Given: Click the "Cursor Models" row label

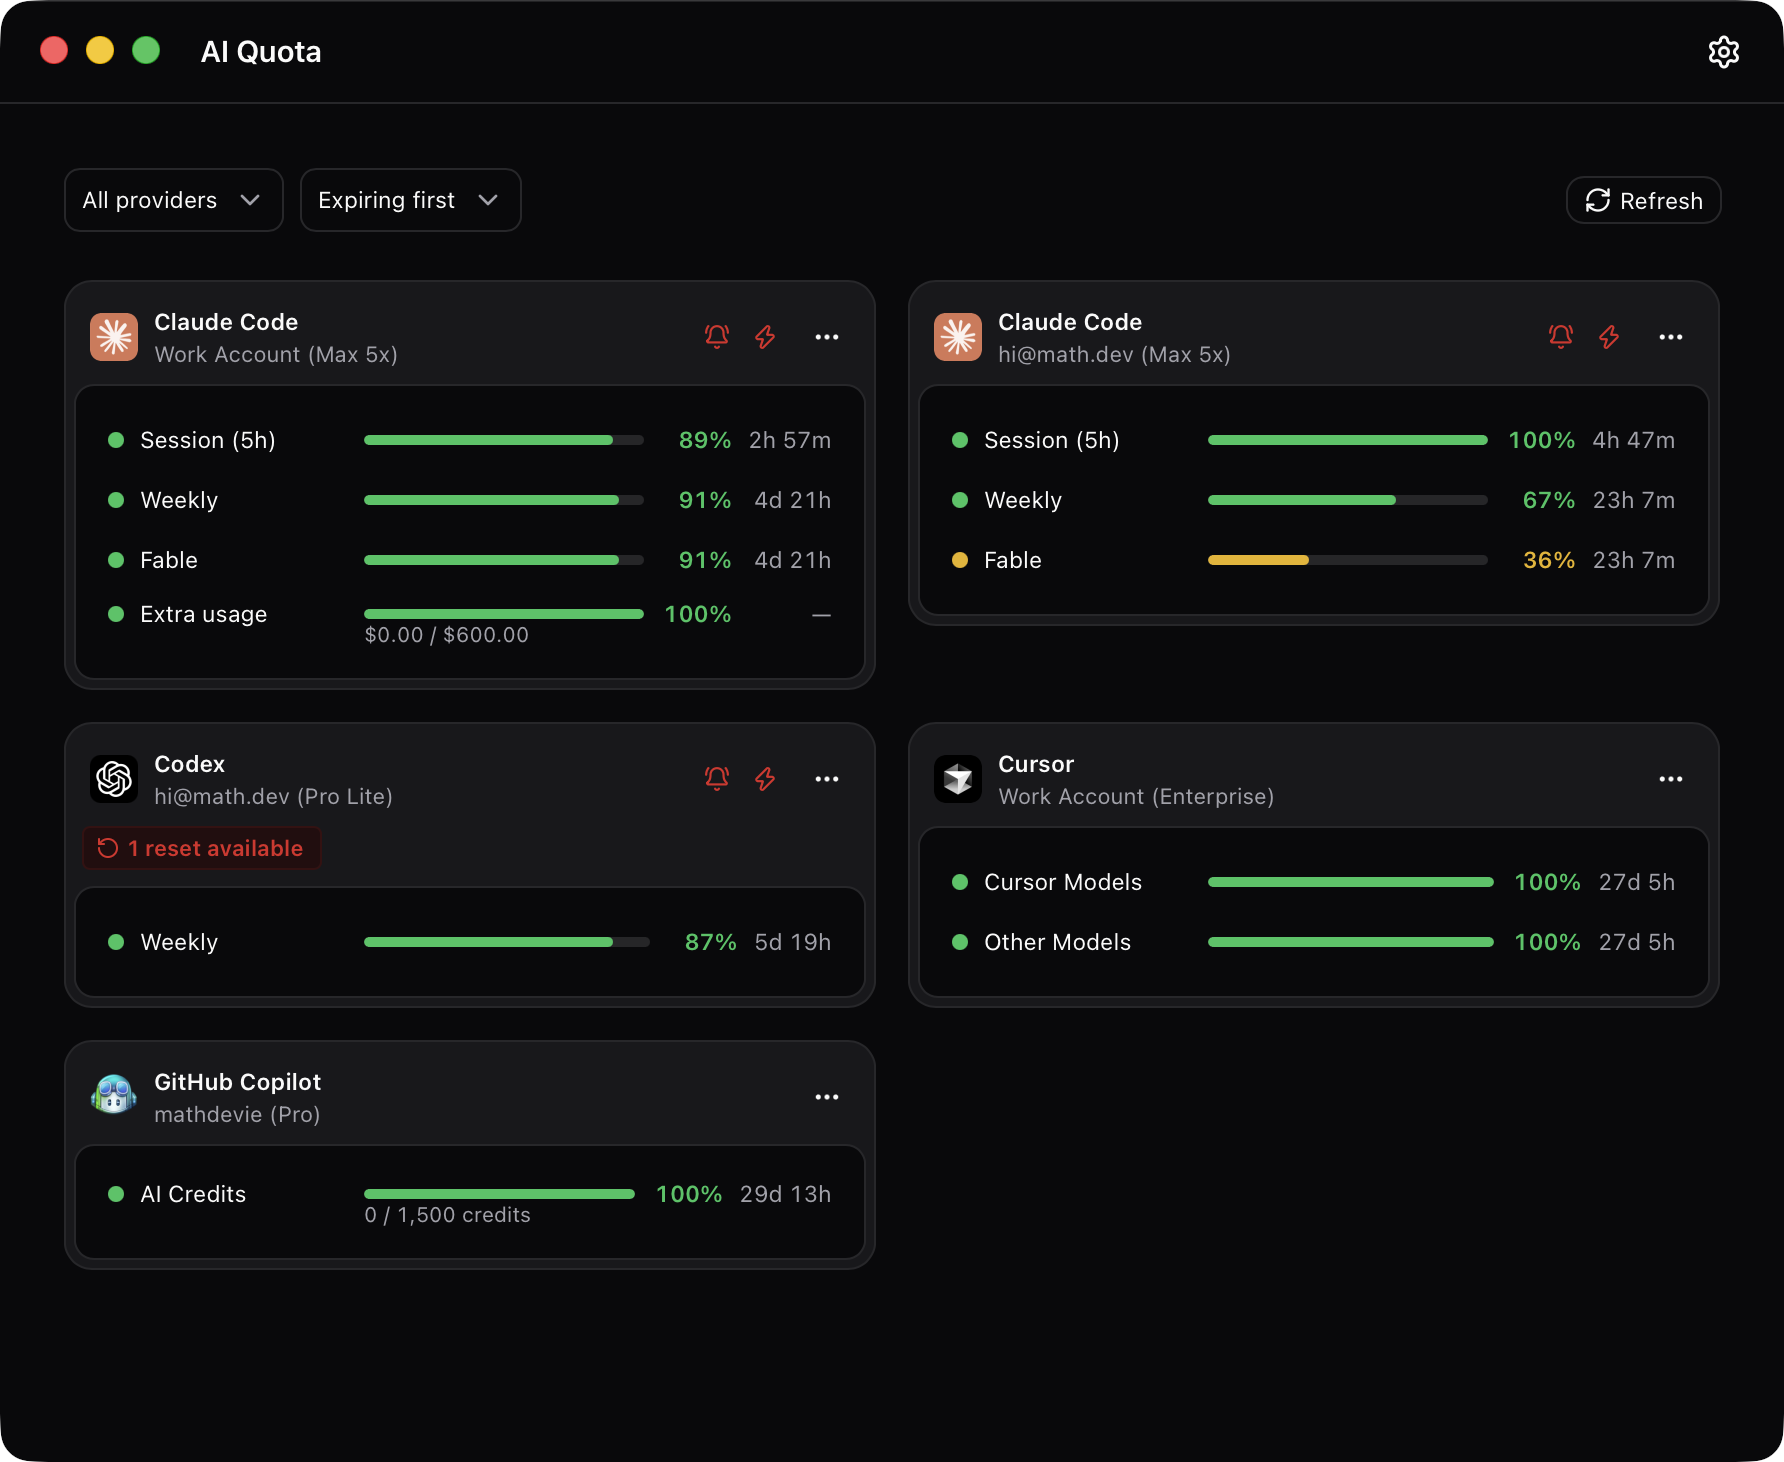Looking at the screenshot, I should [x=1063, y=882].
